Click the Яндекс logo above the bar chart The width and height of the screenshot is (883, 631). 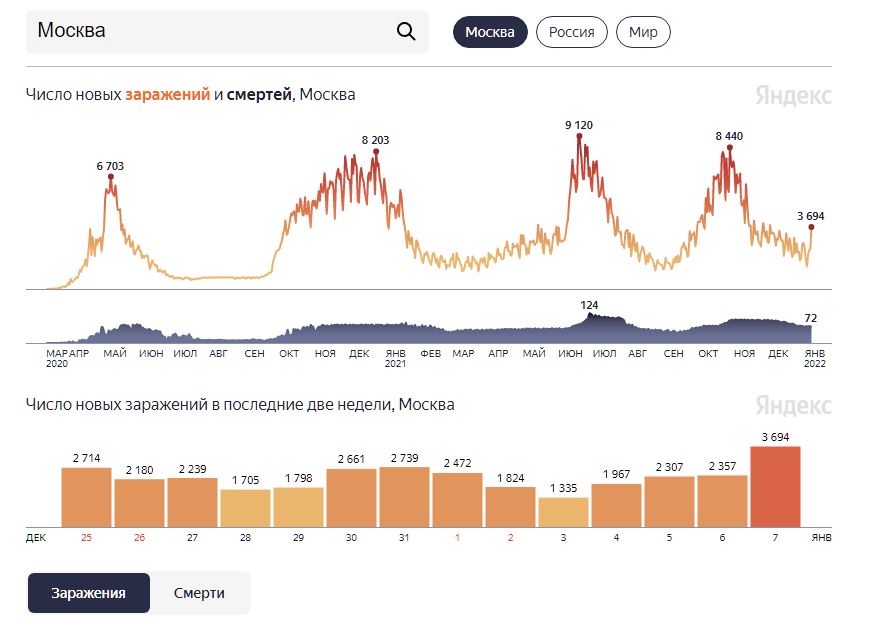793,405
